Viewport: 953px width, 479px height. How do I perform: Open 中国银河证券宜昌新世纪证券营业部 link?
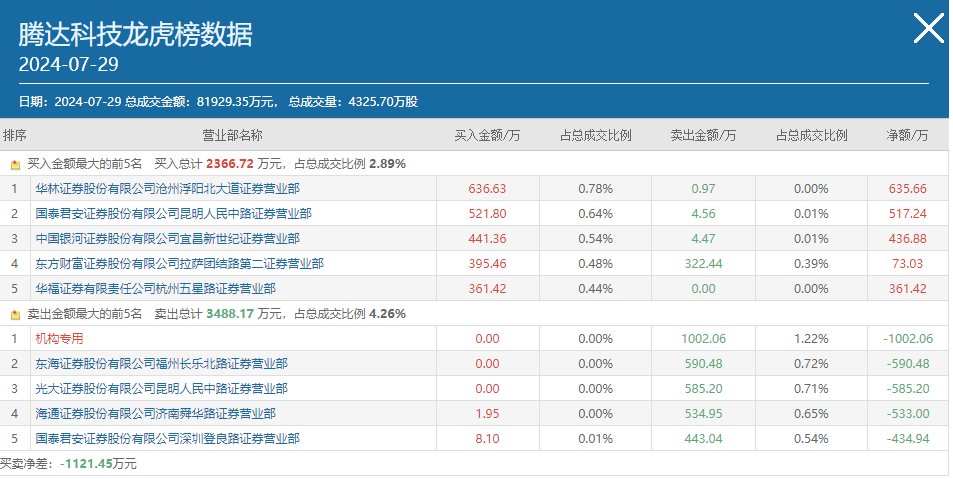[167, 239]
